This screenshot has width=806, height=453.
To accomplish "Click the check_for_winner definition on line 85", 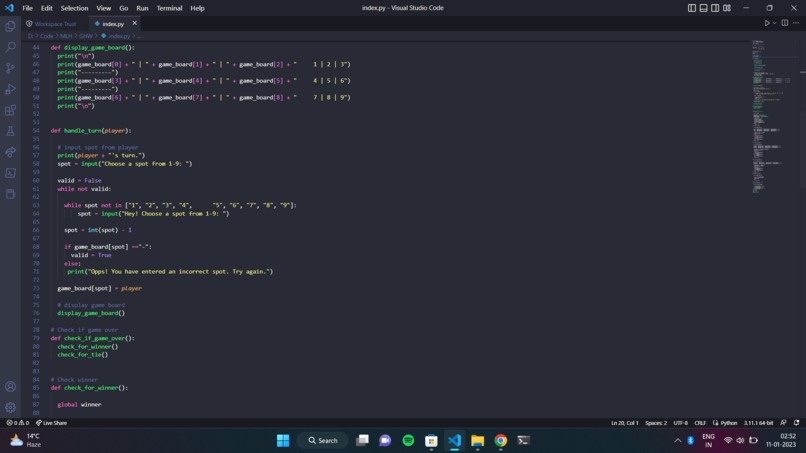I will tap(91, 388).
